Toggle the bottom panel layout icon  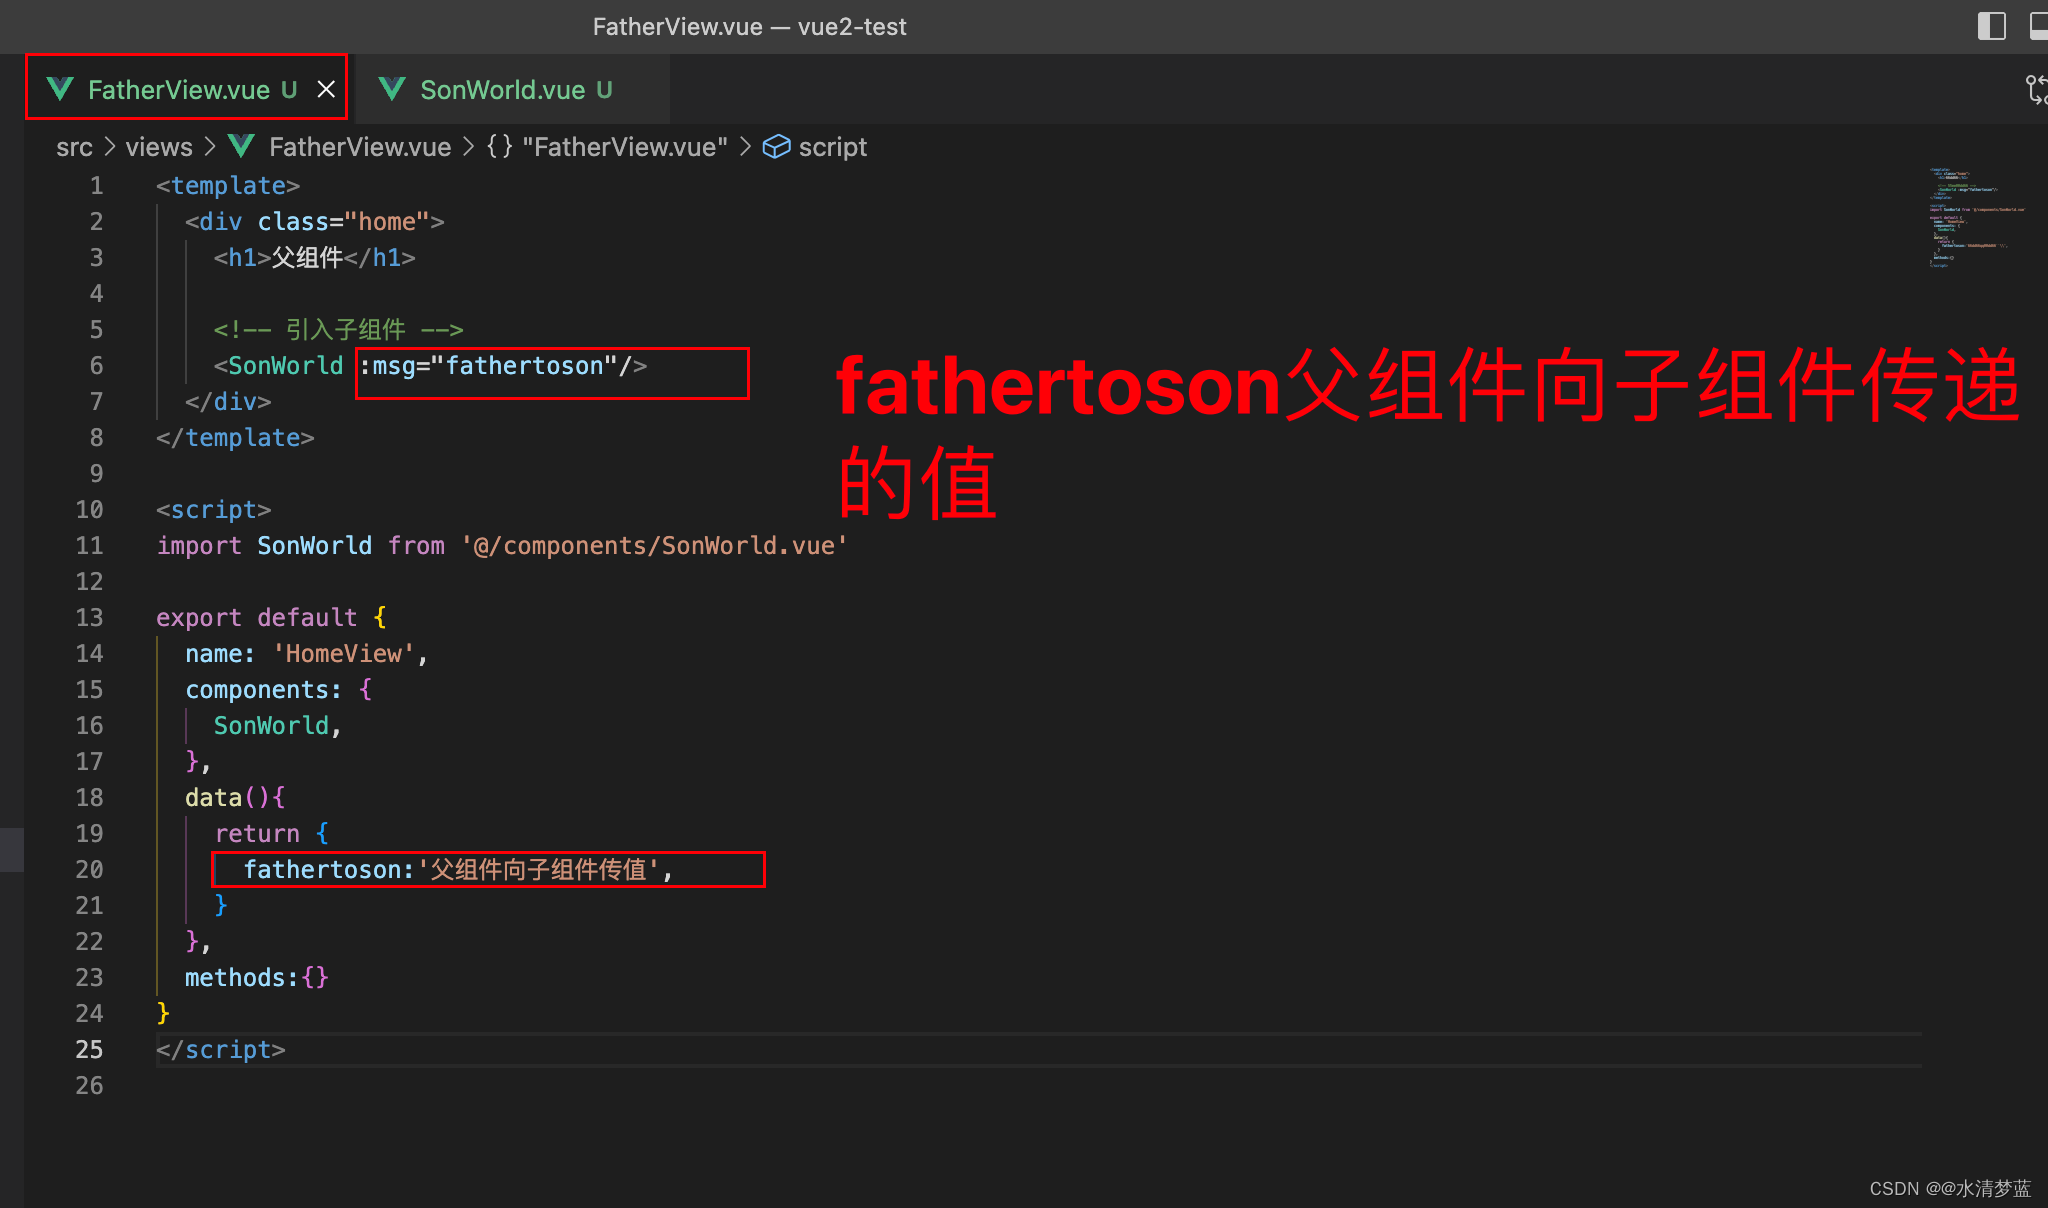[2038, 26]
